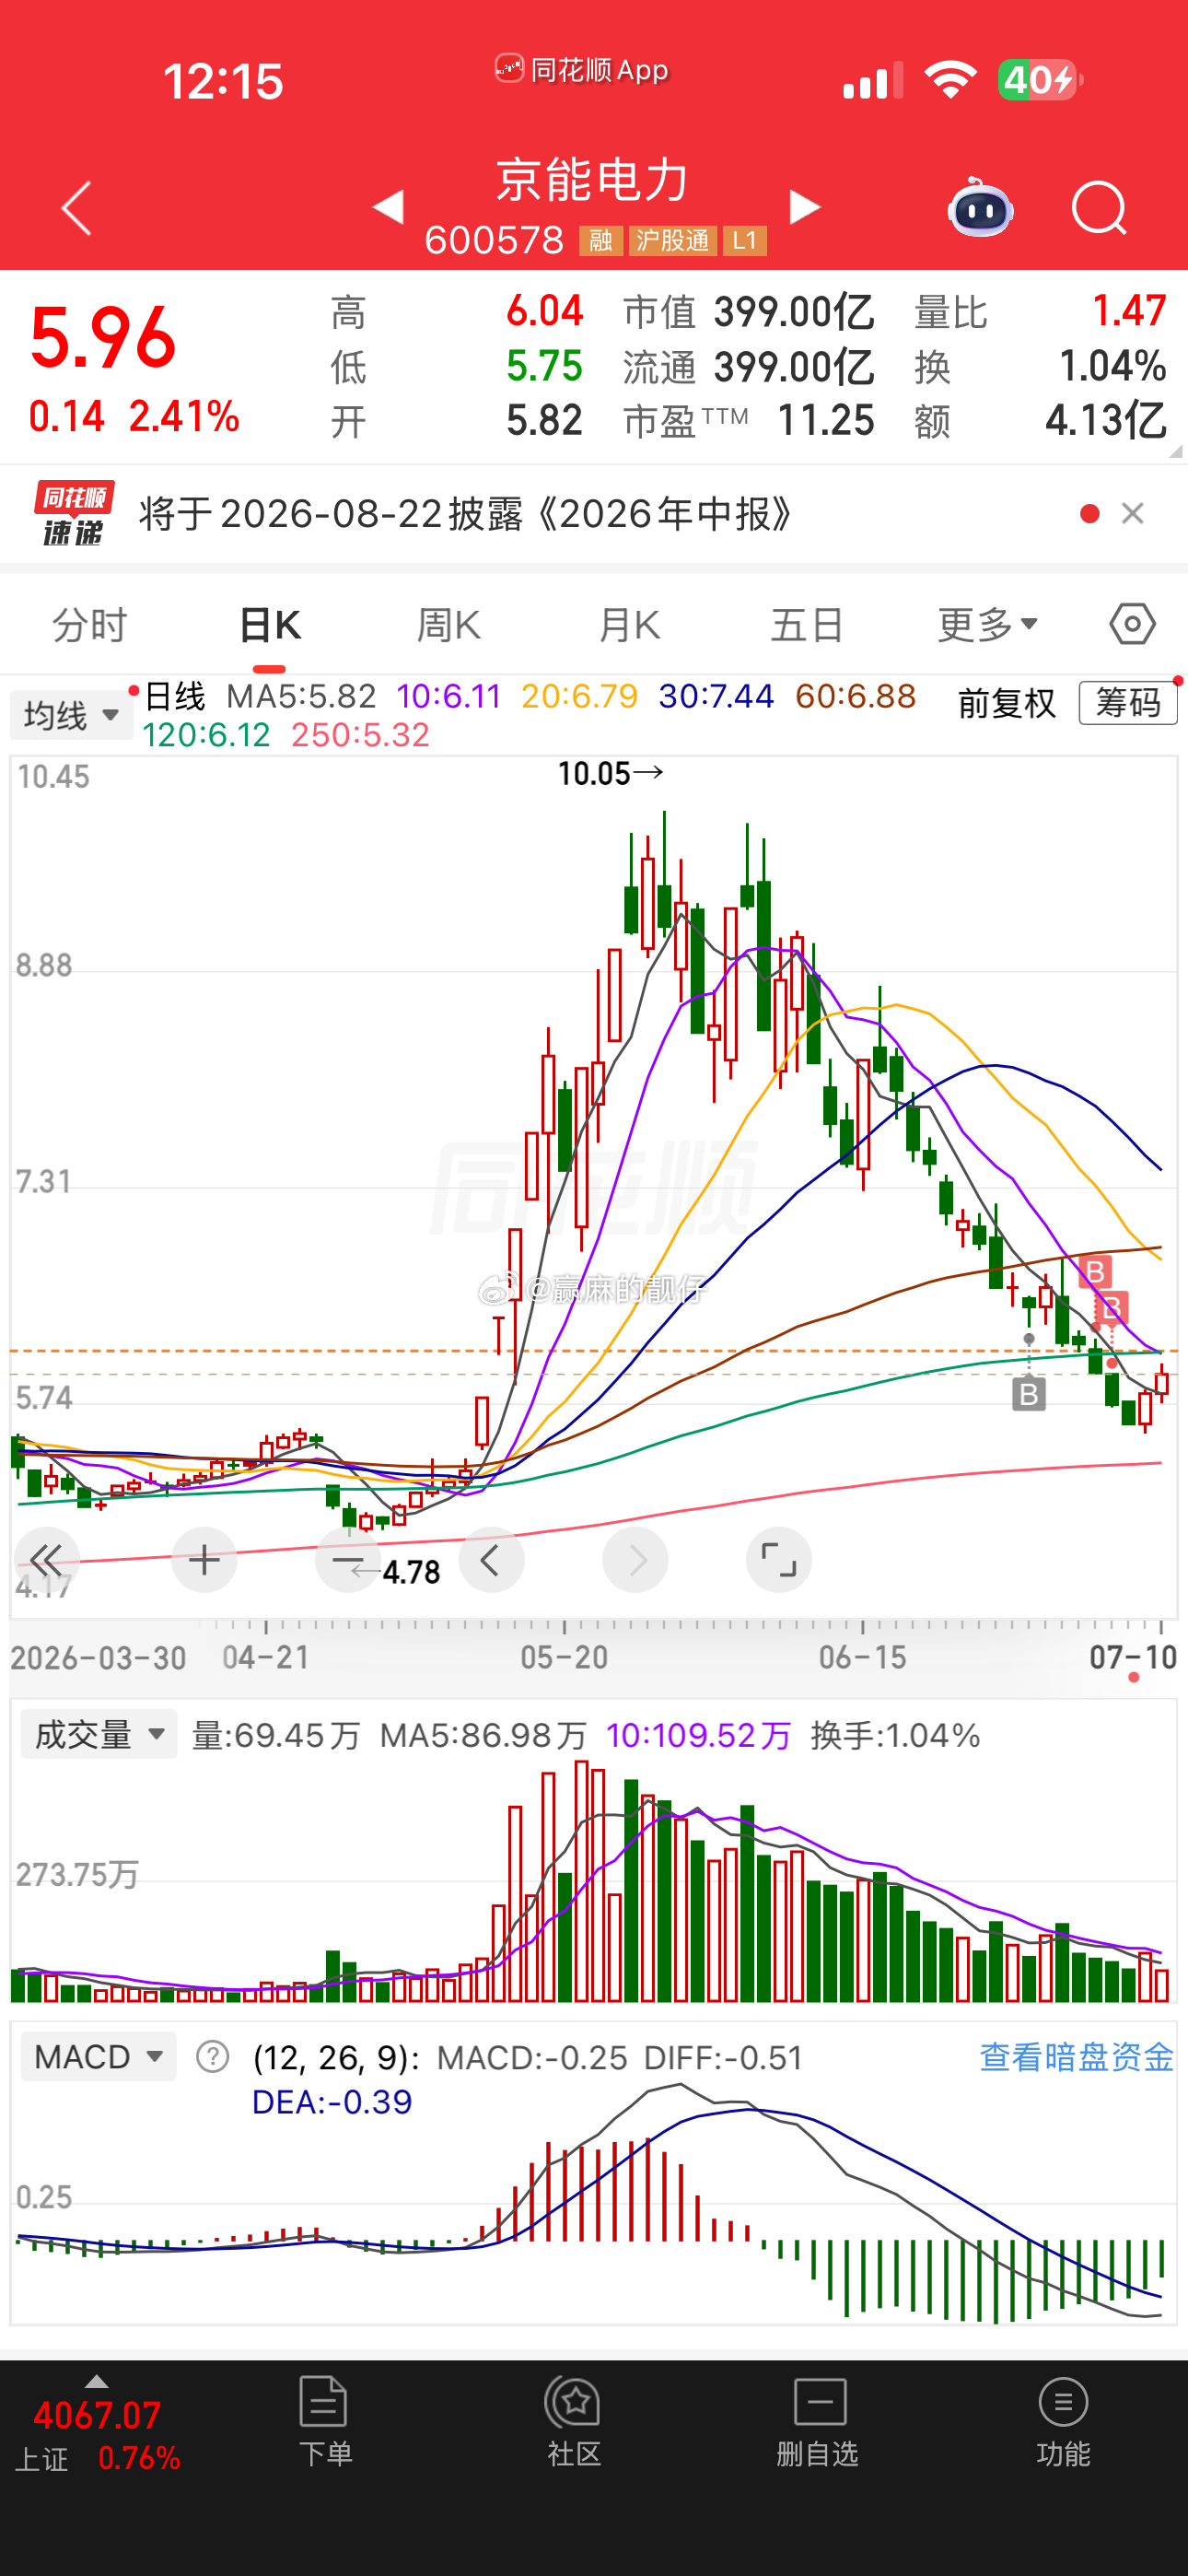Tap the Wi-Fi status icon
Image resolution: width=1188 pixels, height=2576 pixels.
(x=950, y=79)
